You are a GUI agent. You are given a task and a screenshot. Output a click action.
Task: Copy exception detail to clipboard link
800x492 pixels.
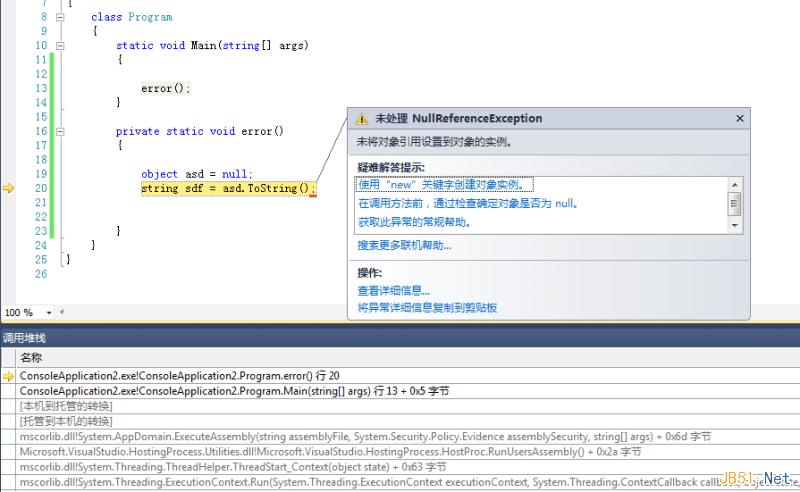[427, 308]
